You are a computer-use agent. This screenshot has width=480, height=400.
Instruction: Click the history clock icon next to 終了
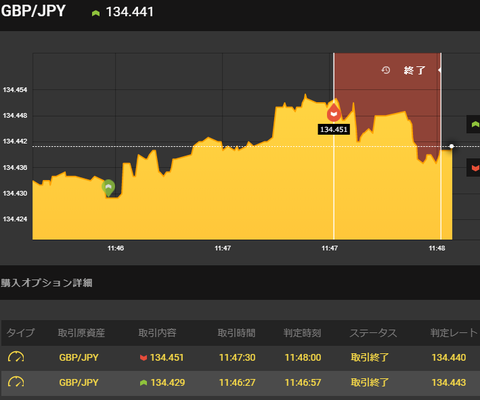click(x=386, y=70)
